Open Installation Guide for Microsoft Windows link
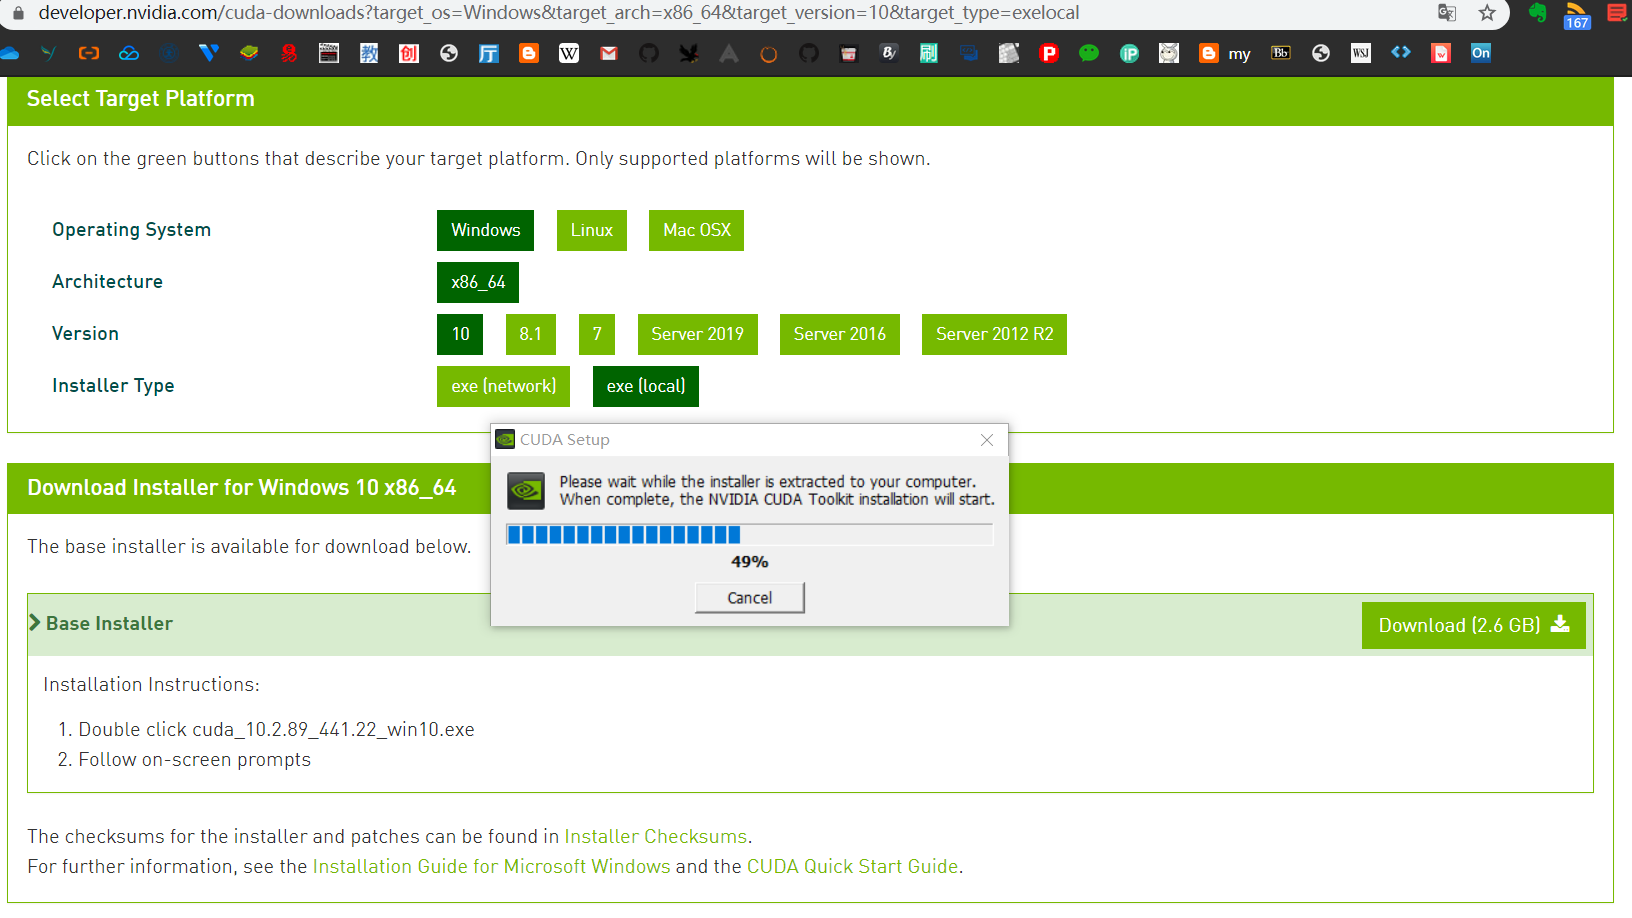 492,866
